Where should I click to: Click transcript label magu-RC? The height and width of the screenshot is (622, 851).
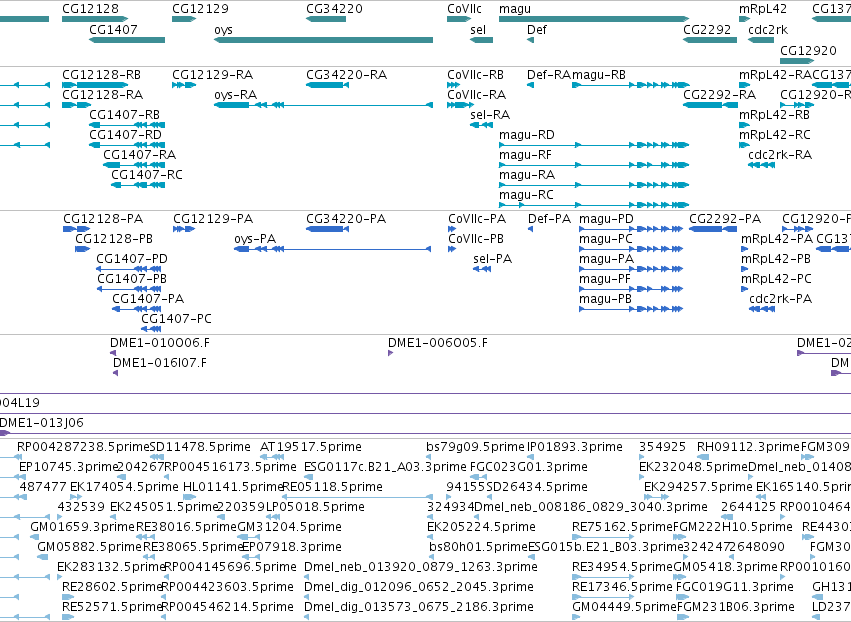pyautogui.click(x=526, y=195)
